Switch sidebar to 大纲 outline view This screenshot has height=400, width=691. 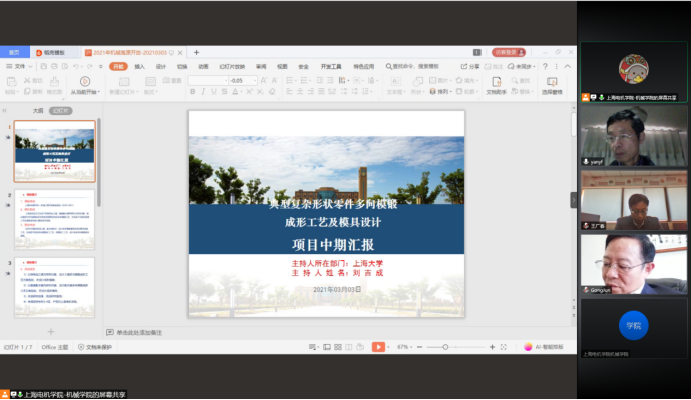38,111
